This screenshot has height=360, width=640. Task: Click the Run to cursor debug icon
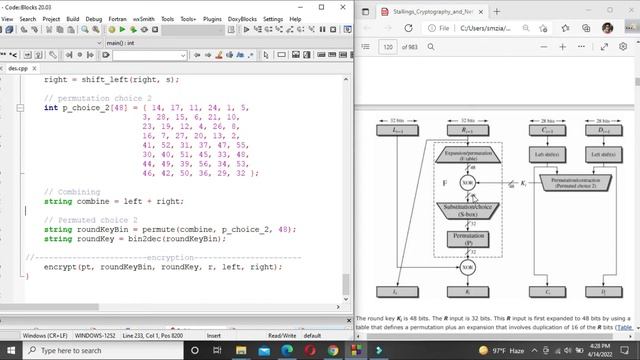[257, 29]
